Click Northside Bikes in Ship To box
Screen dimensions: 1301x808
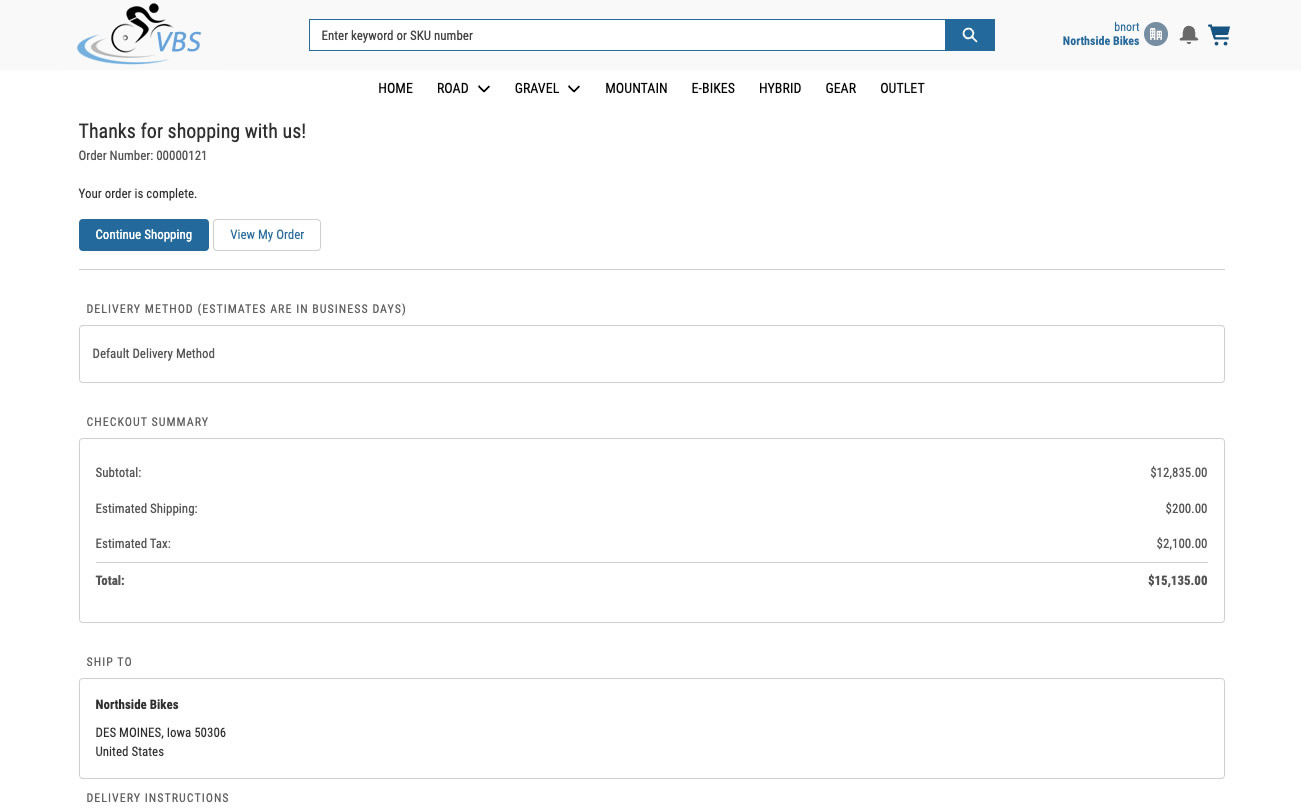pos(137,705)
